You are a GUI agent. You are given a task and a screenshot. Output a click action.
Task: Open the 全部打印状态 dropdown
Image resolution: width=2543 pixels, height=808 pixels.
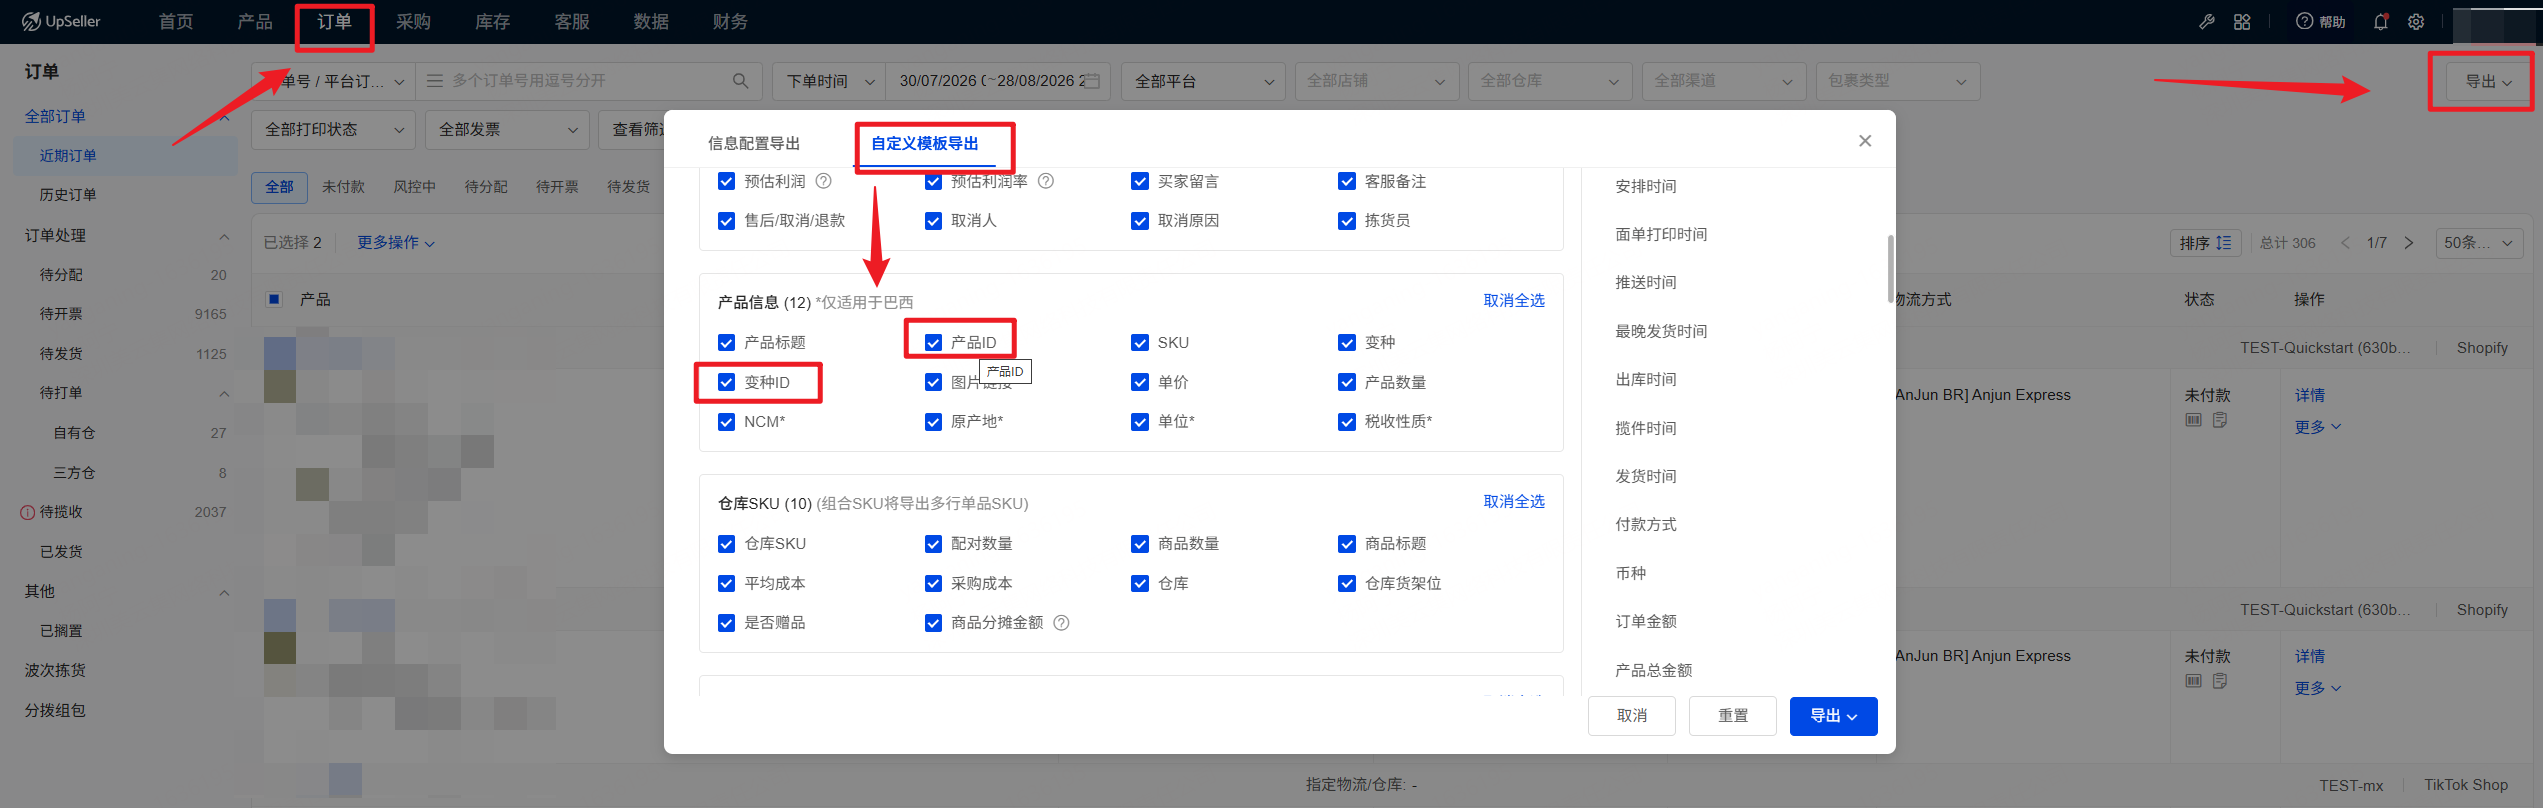point(333,130)
